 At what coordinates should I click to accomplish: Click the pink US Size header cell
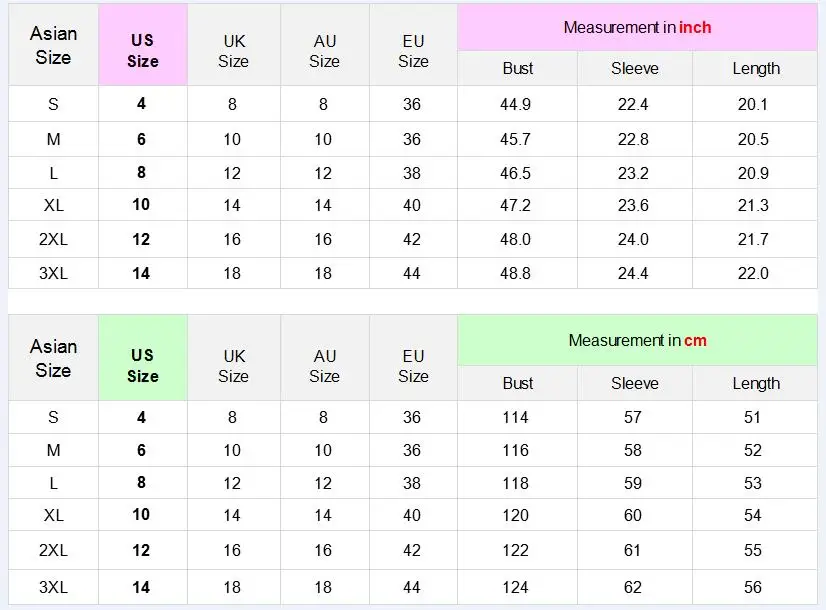click(x=142, y=46)
